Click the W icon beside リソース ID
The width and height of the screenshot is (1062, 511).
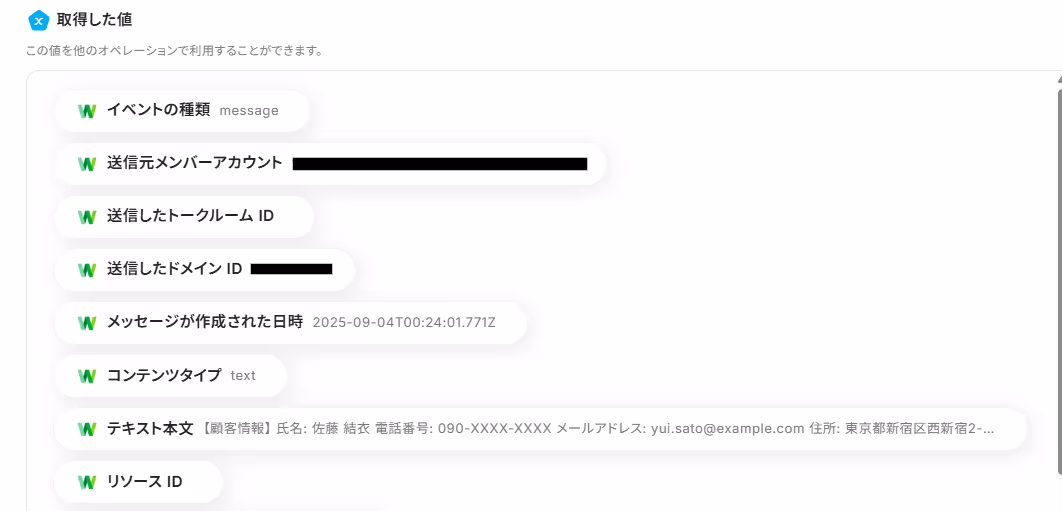click(x=87, y=483)
